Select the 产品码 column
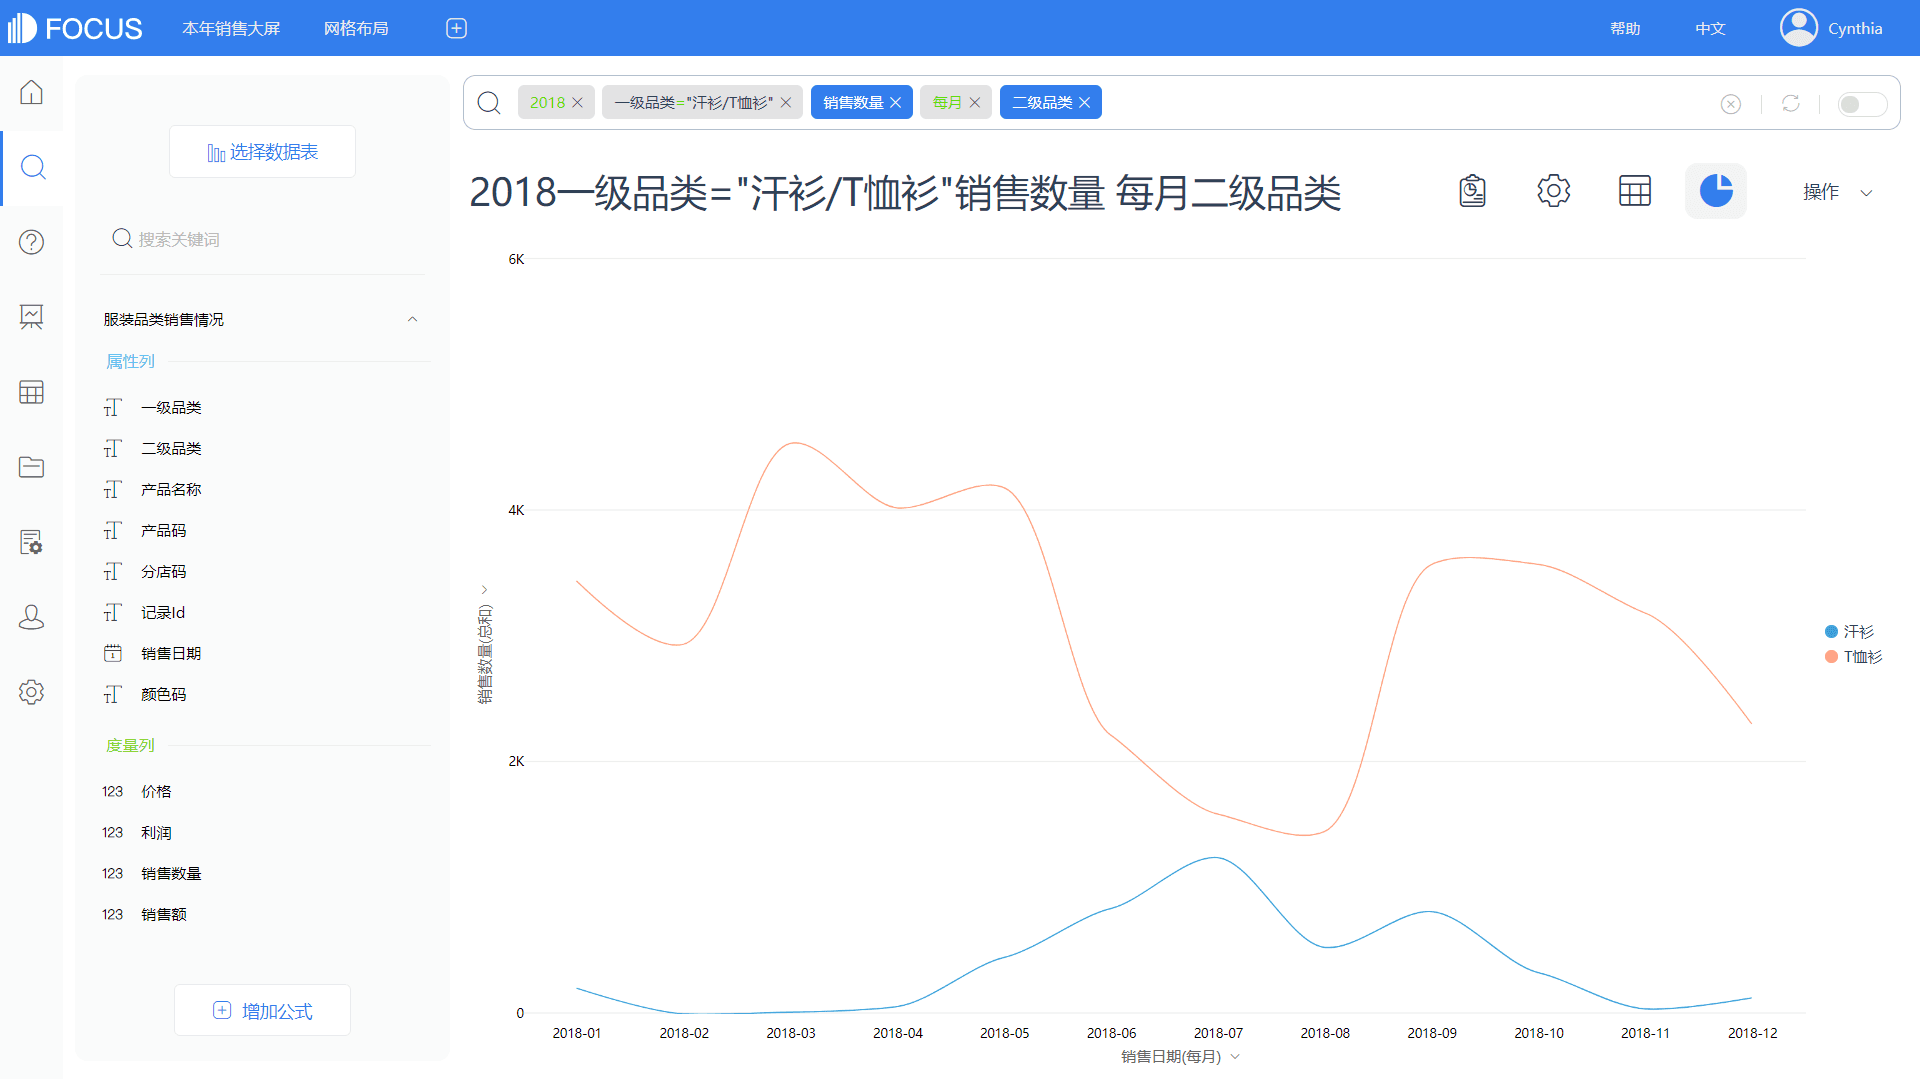1920x1079 pixels. coord(163,530)
